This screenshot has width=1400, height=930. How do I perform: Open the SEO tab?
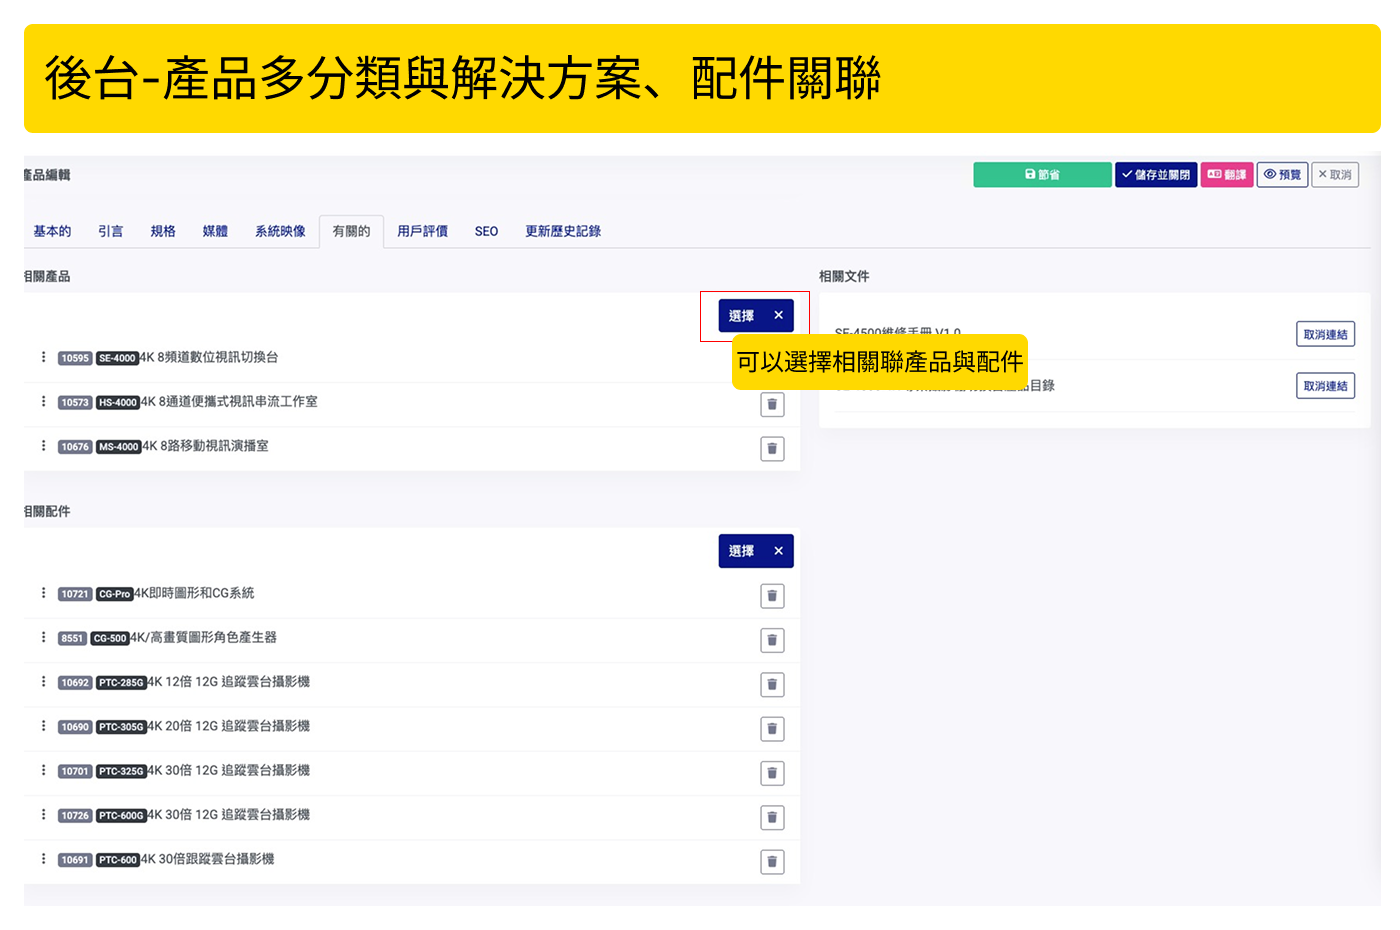(x=486, y=231)
